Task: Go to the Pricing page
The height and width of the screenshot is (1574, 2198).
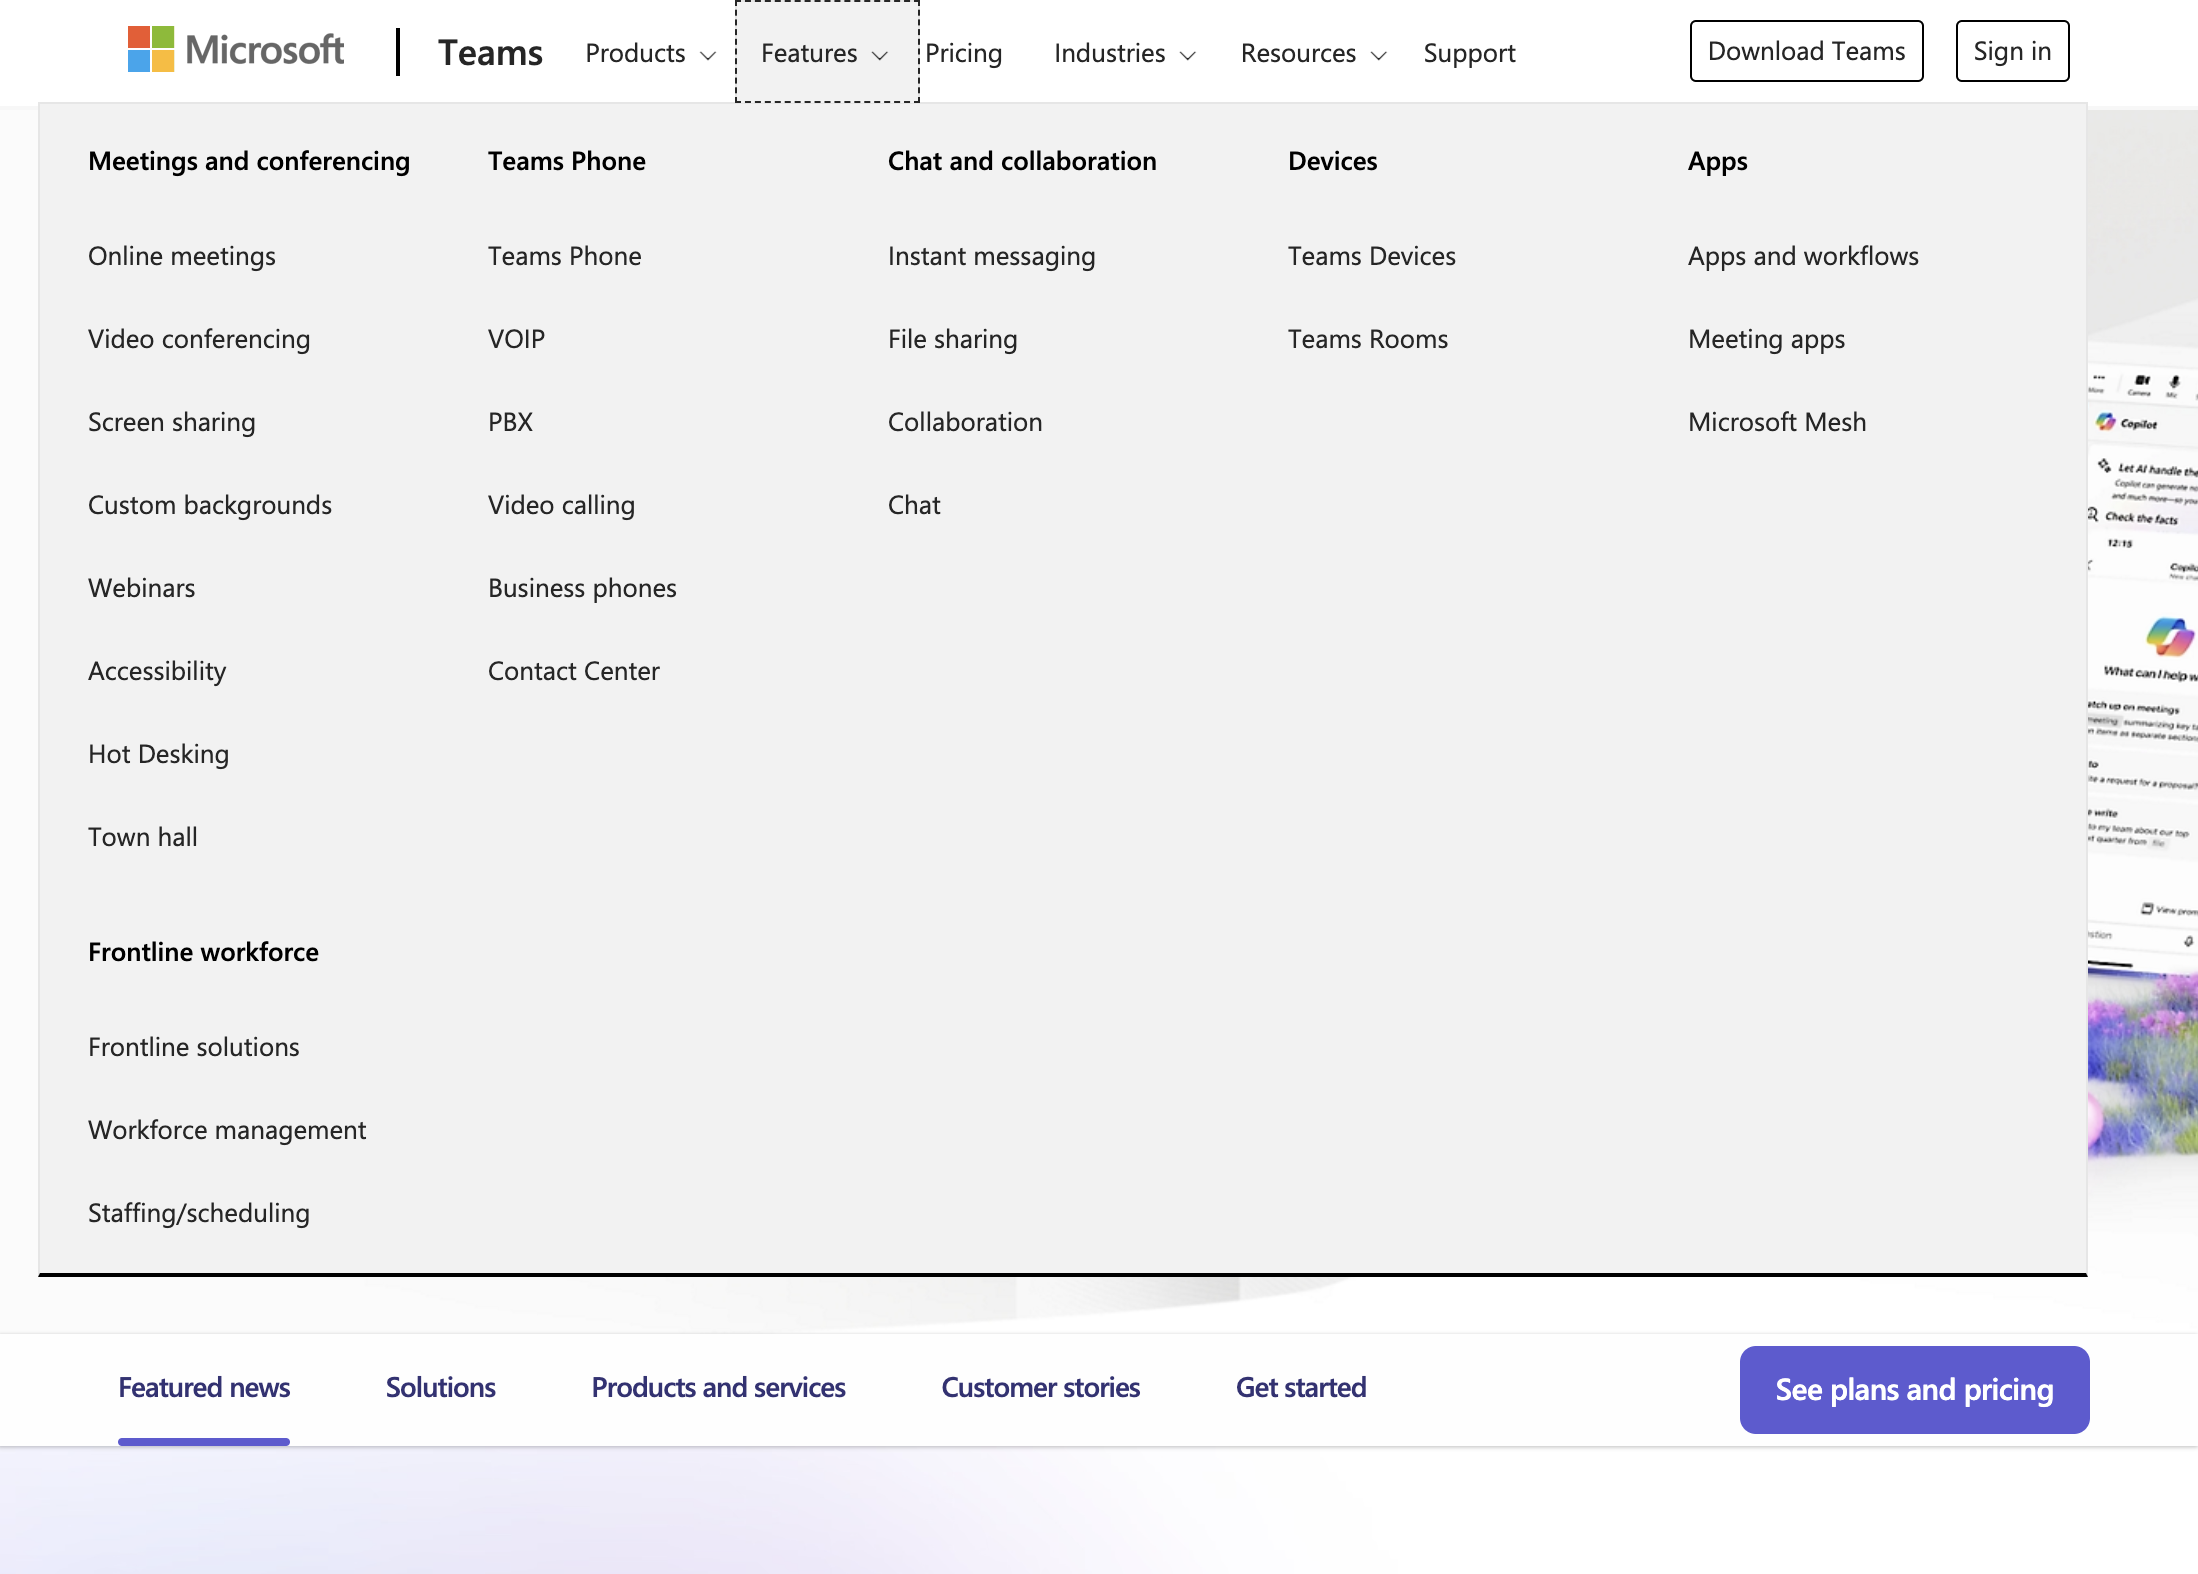Action: pos(963,53)
